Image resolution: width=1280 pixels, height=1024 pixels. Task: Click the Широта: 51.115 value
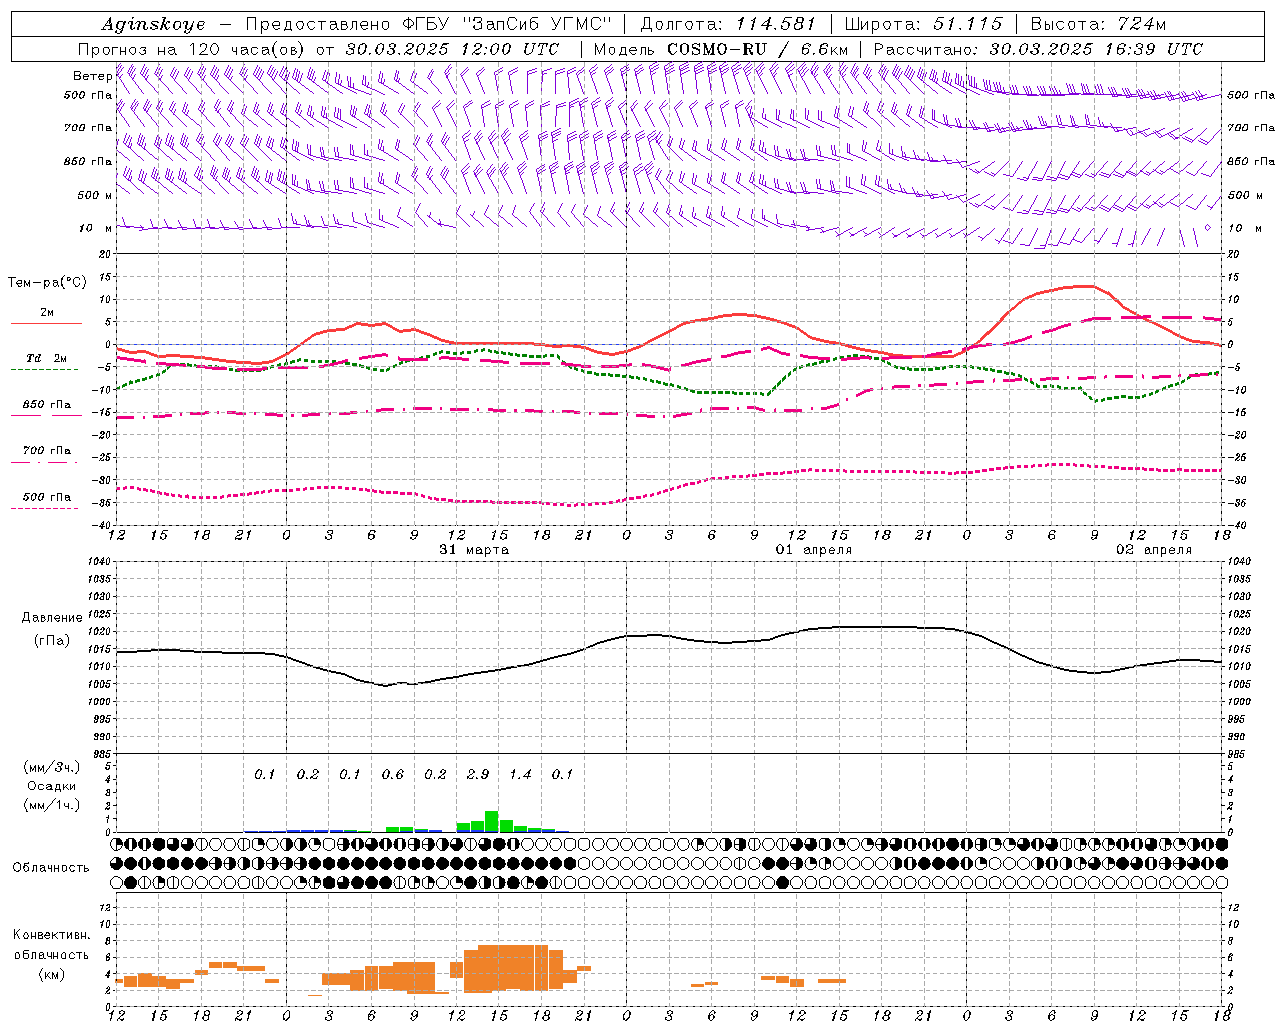click(x=923, y=24)
